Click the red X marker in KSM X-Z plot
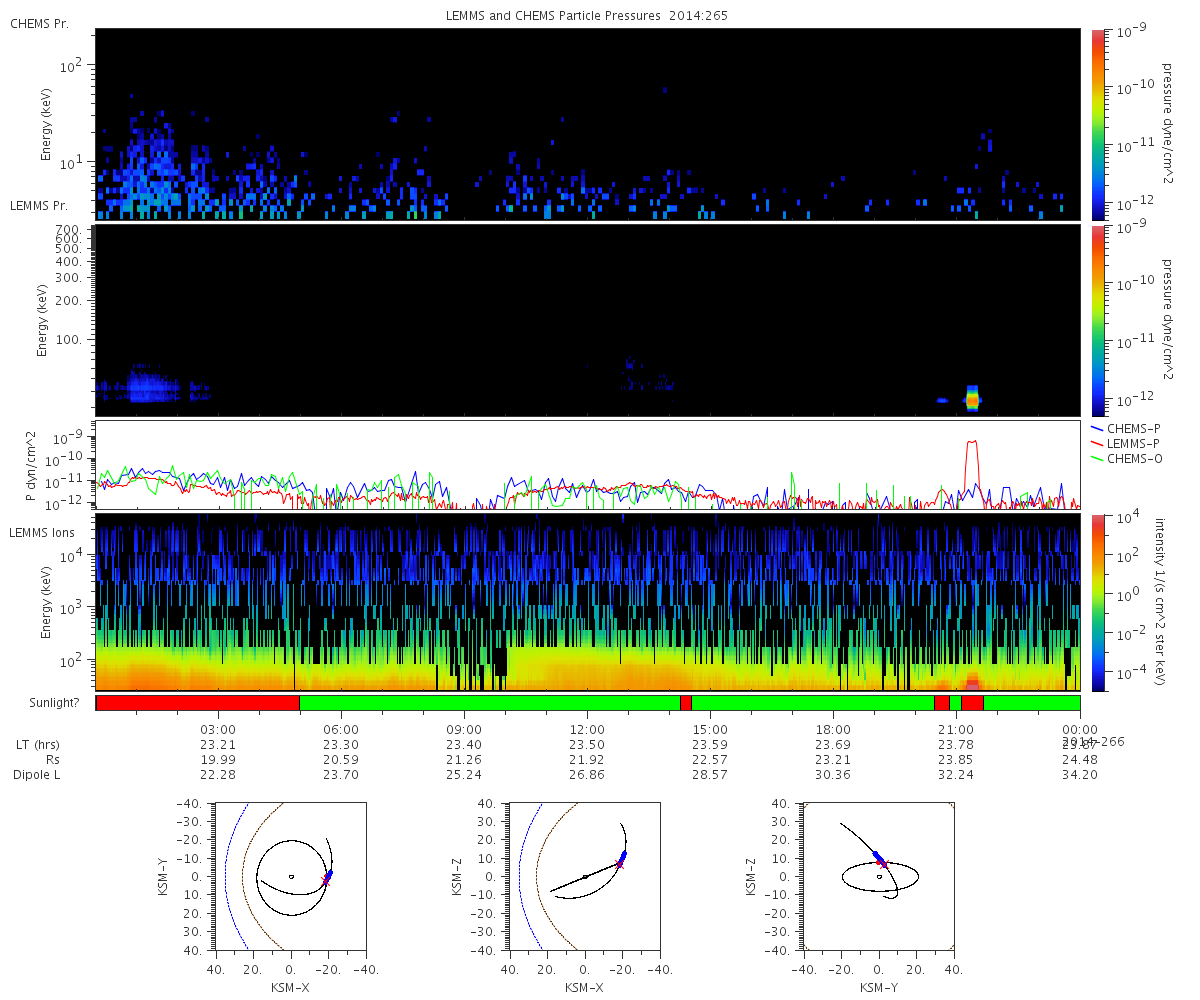The width and height of the screenshot is (1200, 1000). tap(619, 863)
